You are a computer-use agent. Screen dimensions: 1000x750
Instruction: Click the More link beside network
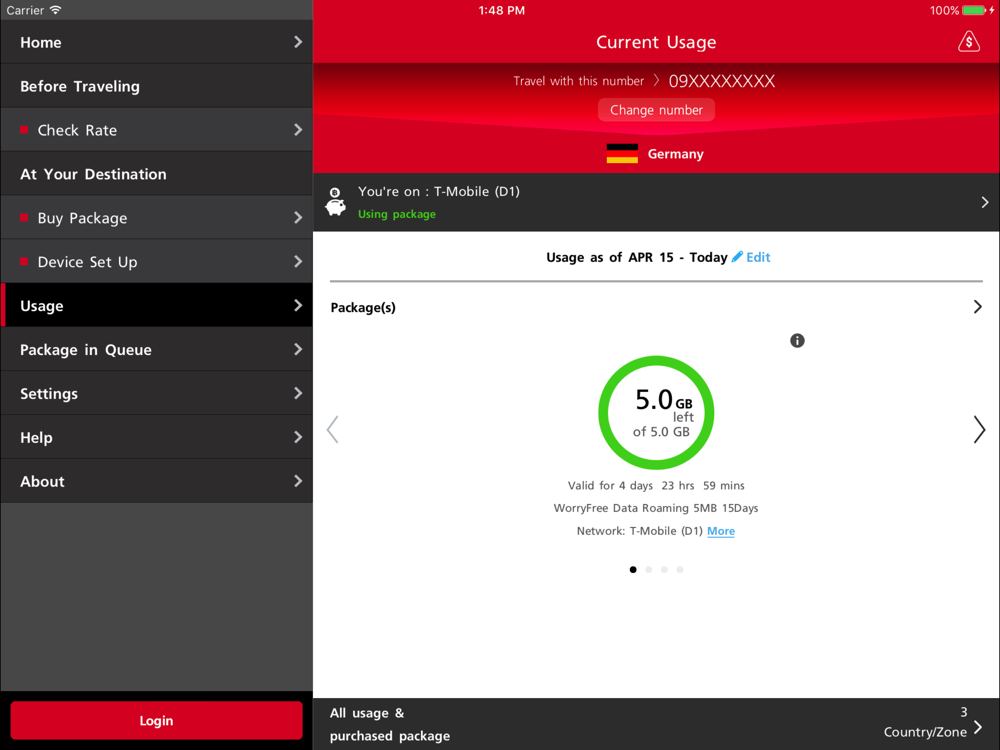coord(721,531)
